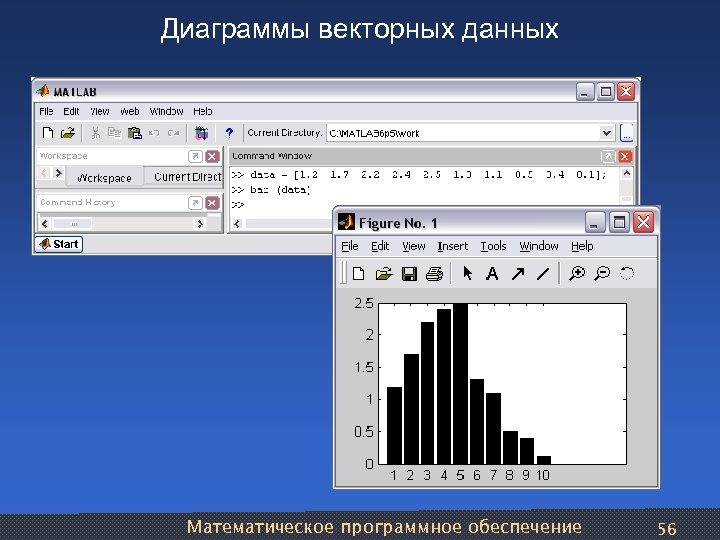Open the Tools menu in Figure No. 1
Viewport: 720px width, 540px height.
(x=493, y=247)
